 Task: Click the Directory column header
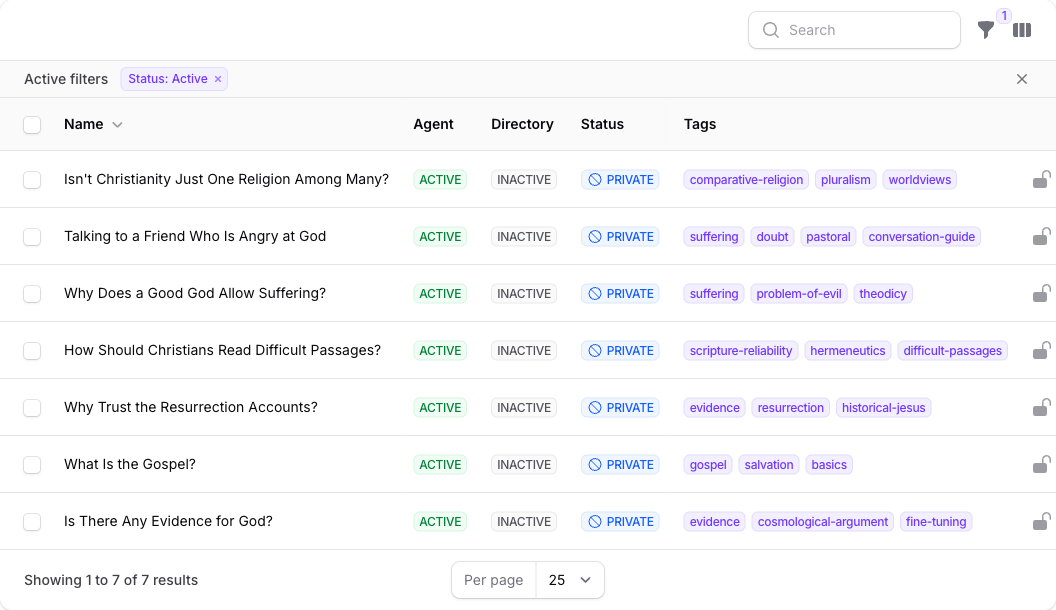522,124
